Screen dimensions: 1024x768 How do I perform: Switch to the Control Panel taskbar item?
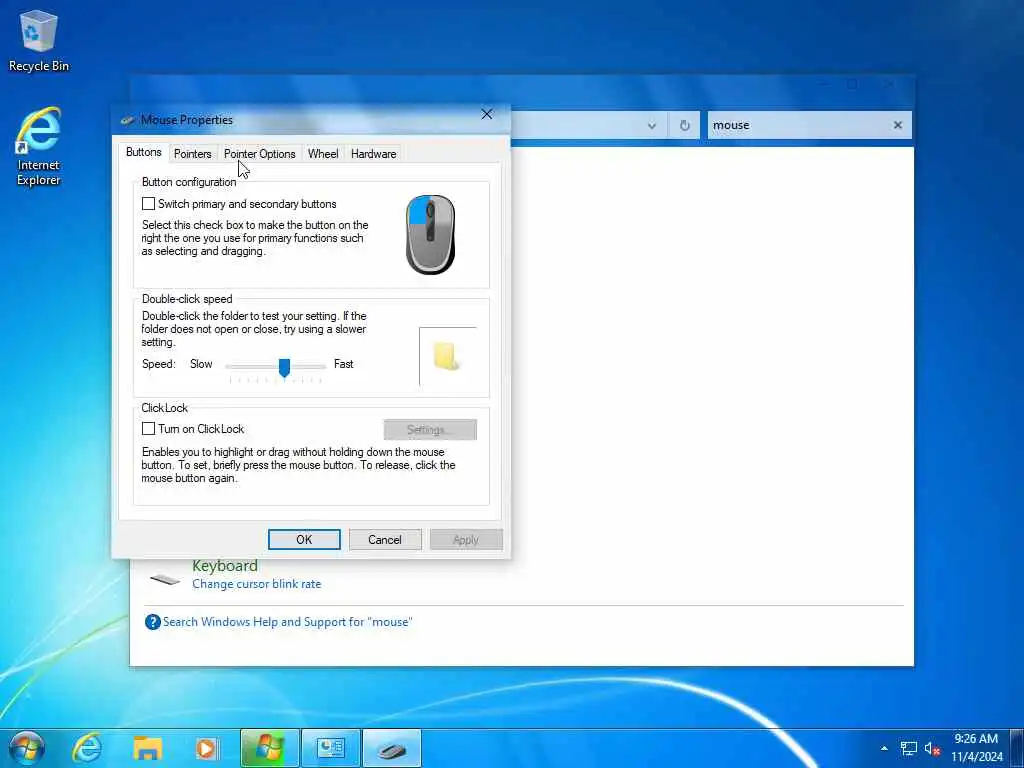330,748
